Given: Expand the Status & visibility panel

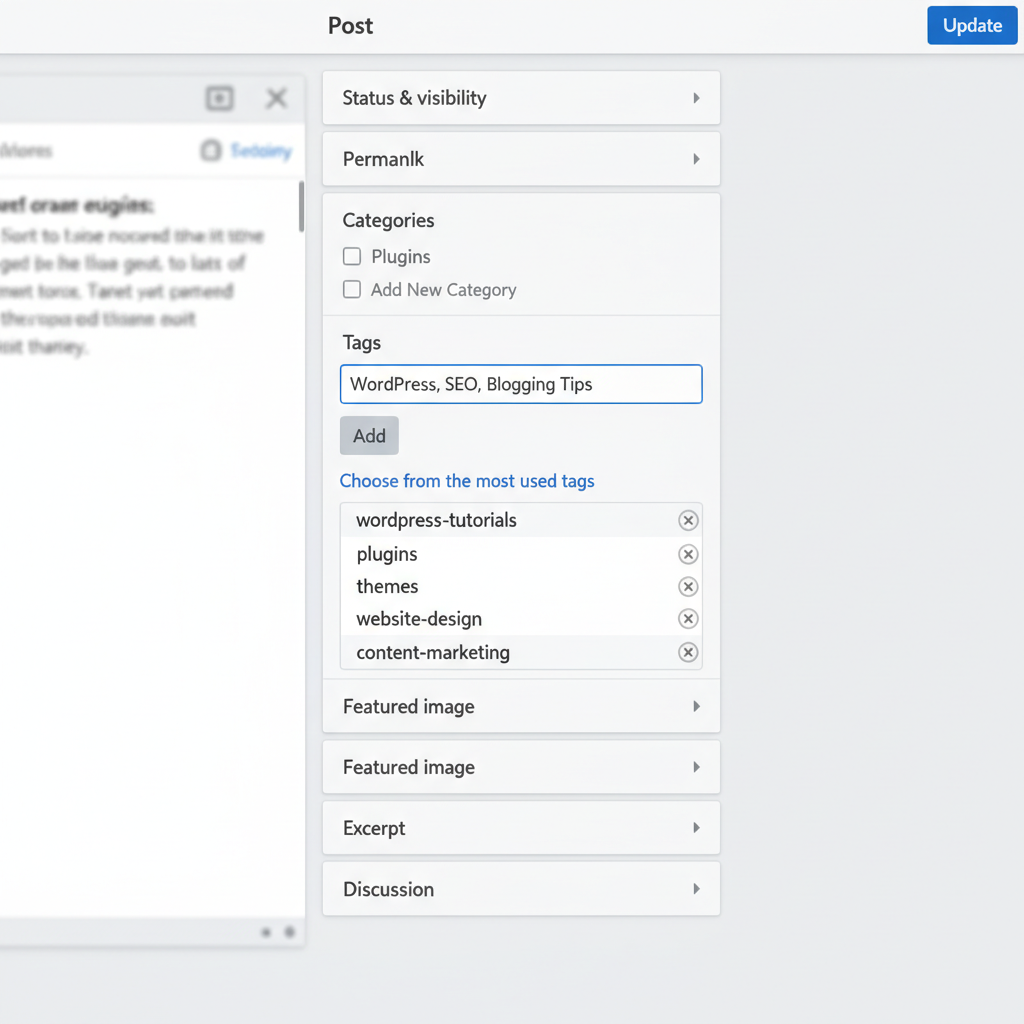Looking at the screenshot, I should pyautogui.click(x=520, y=98).
